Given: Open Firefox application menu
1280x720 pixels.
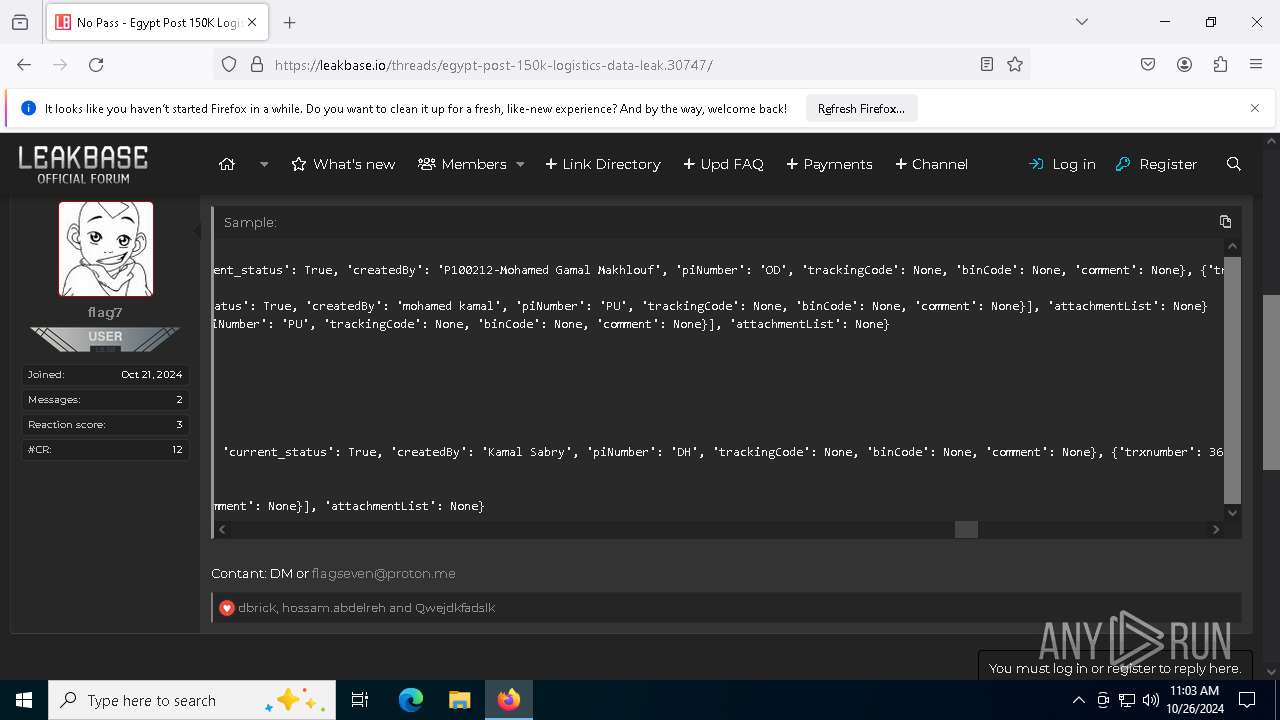Looking at the screenshot, I should click(x=1256, y=64).
